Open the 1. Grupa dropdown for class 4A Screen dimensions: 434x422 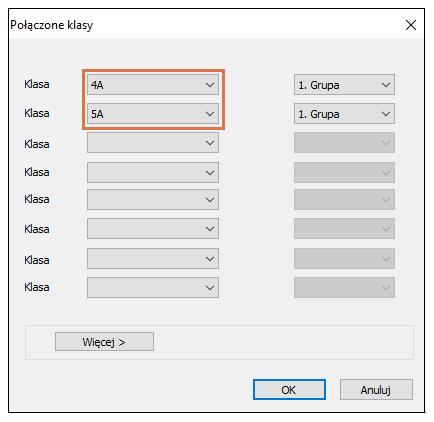coord(344,85)
